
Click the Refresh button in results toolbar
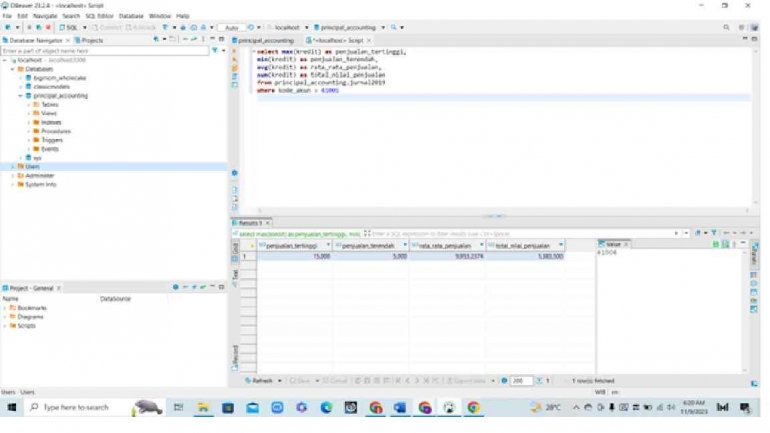(259, 381)
